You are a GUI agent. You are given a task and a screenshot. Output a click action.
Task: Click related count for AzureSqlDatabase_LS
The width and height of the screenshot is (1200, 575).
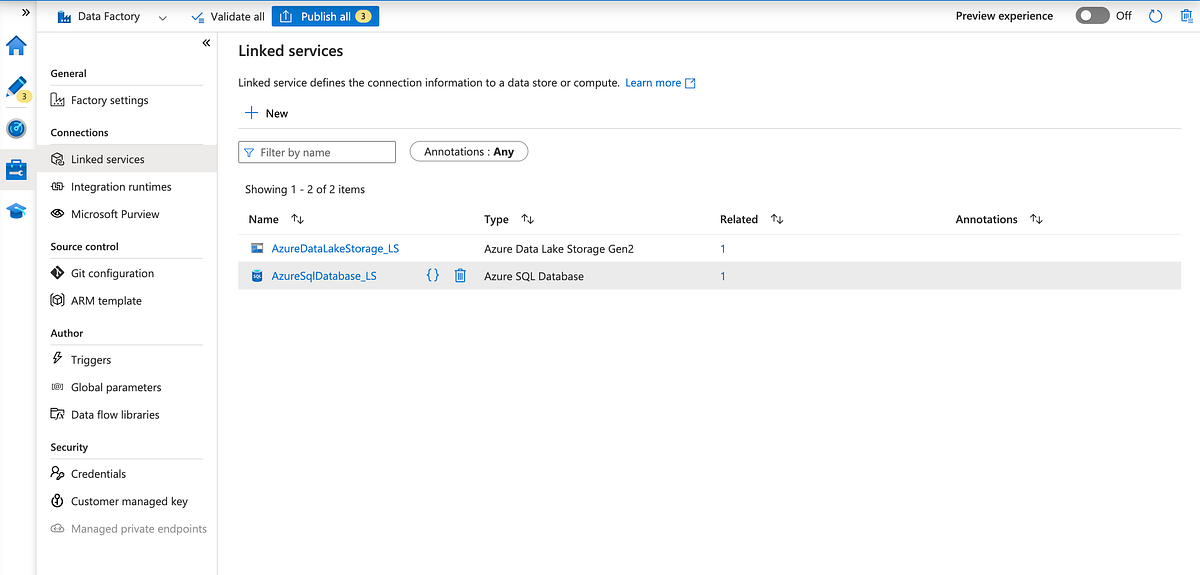[723, 276]
